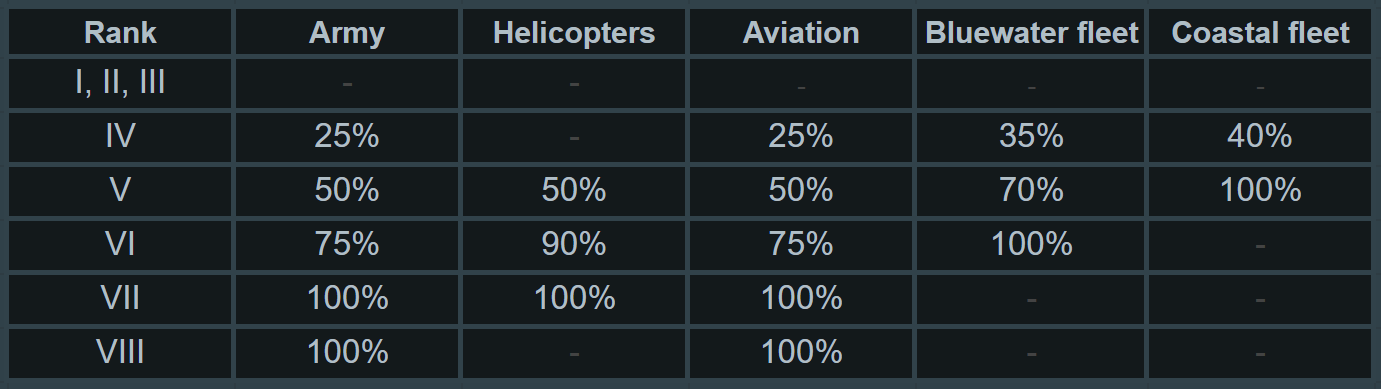Click the 100% Aviation cell at rank VIII
Viewport: 1381px width, 389px height.
[800, 352]
